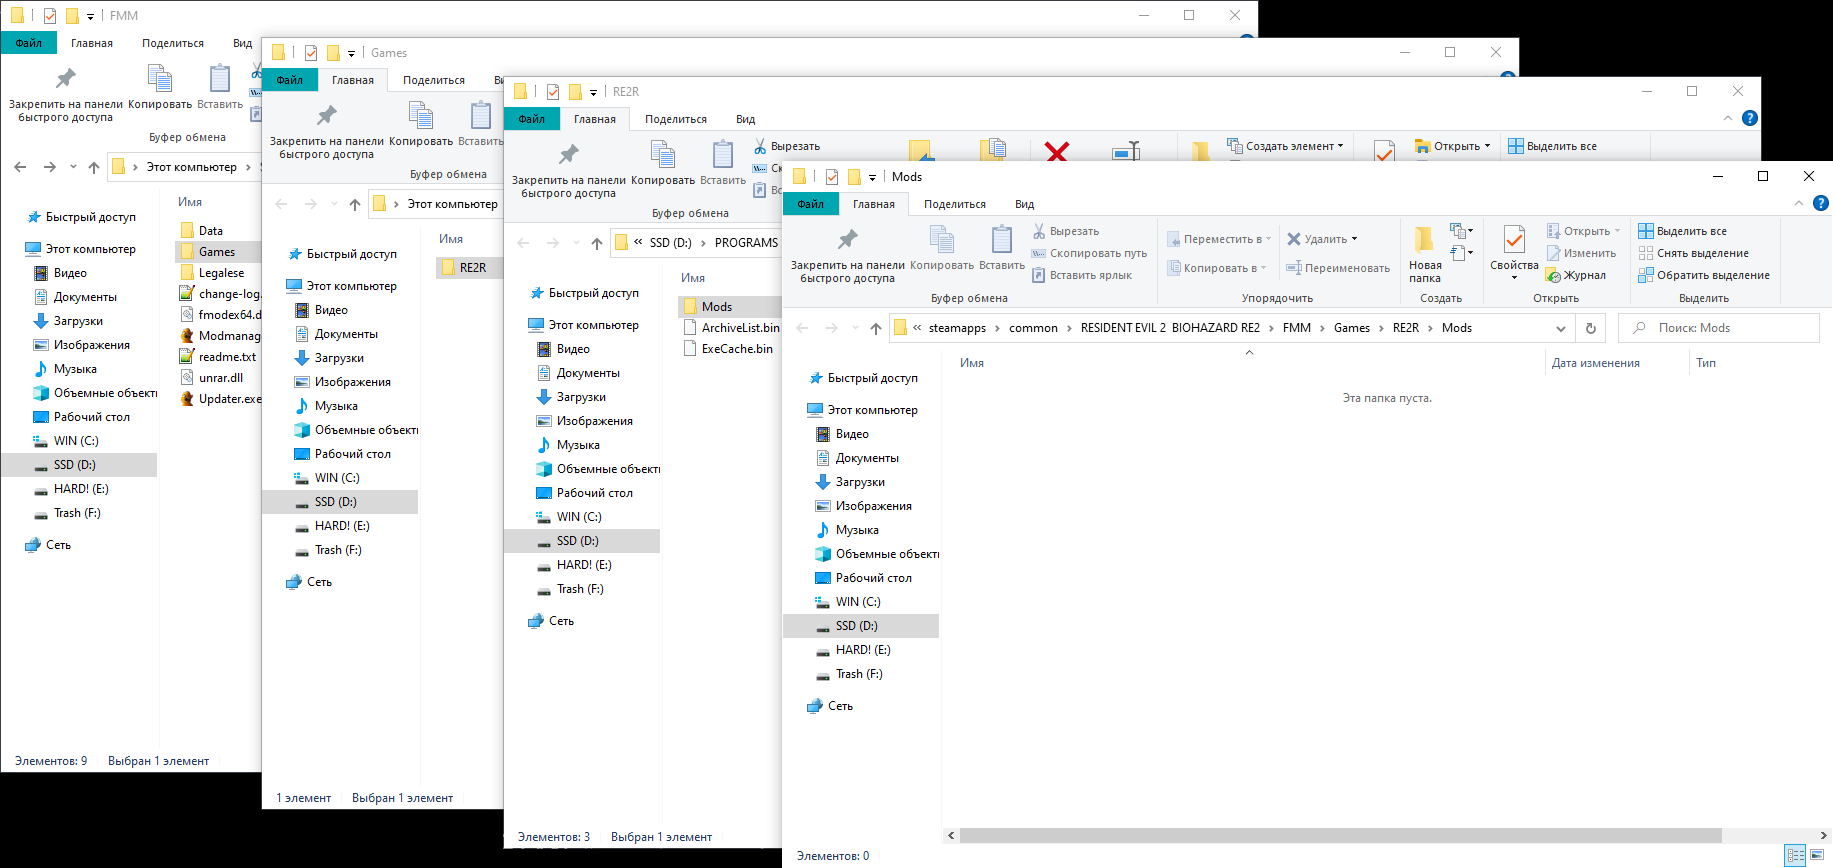
Task: Click FMM breadcrumb in Mods address bar
Action: point(1297,328)
